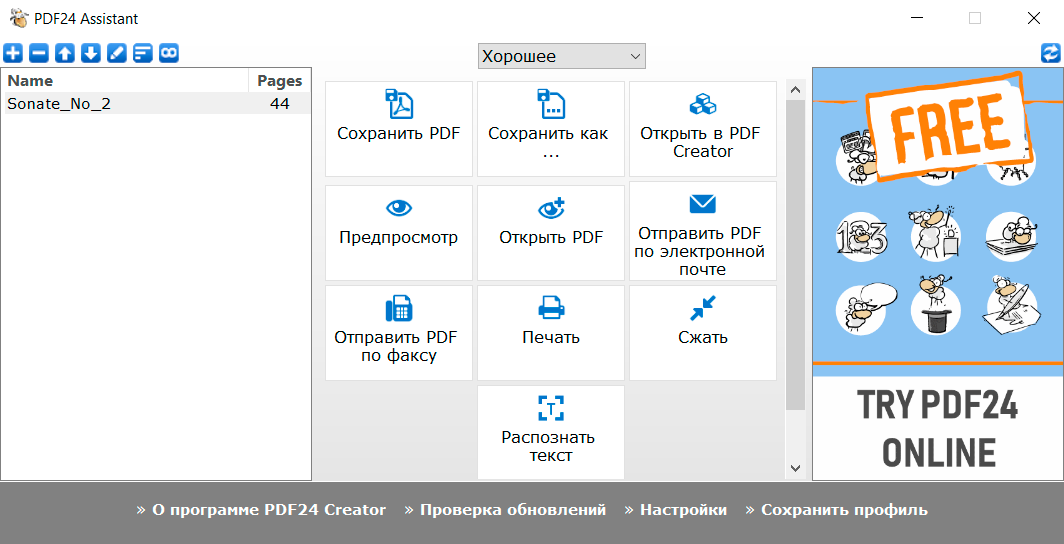Move selected file down with arrow icon

point(91,53)
